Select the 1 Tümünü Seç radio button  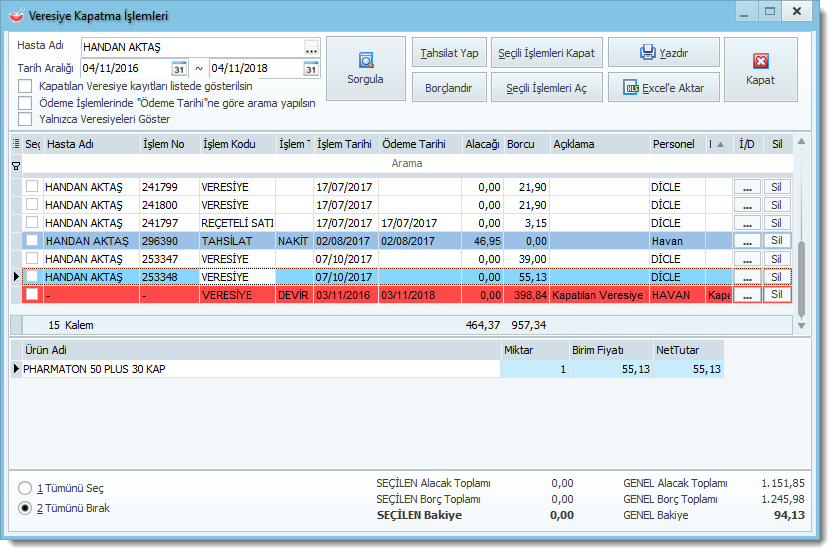tap(25, 488)
